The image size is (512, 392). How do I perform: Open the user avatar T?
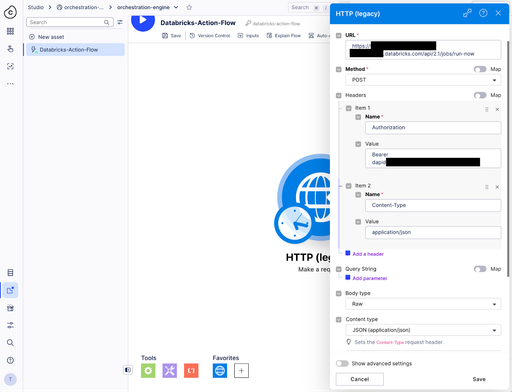coord(10,379)
